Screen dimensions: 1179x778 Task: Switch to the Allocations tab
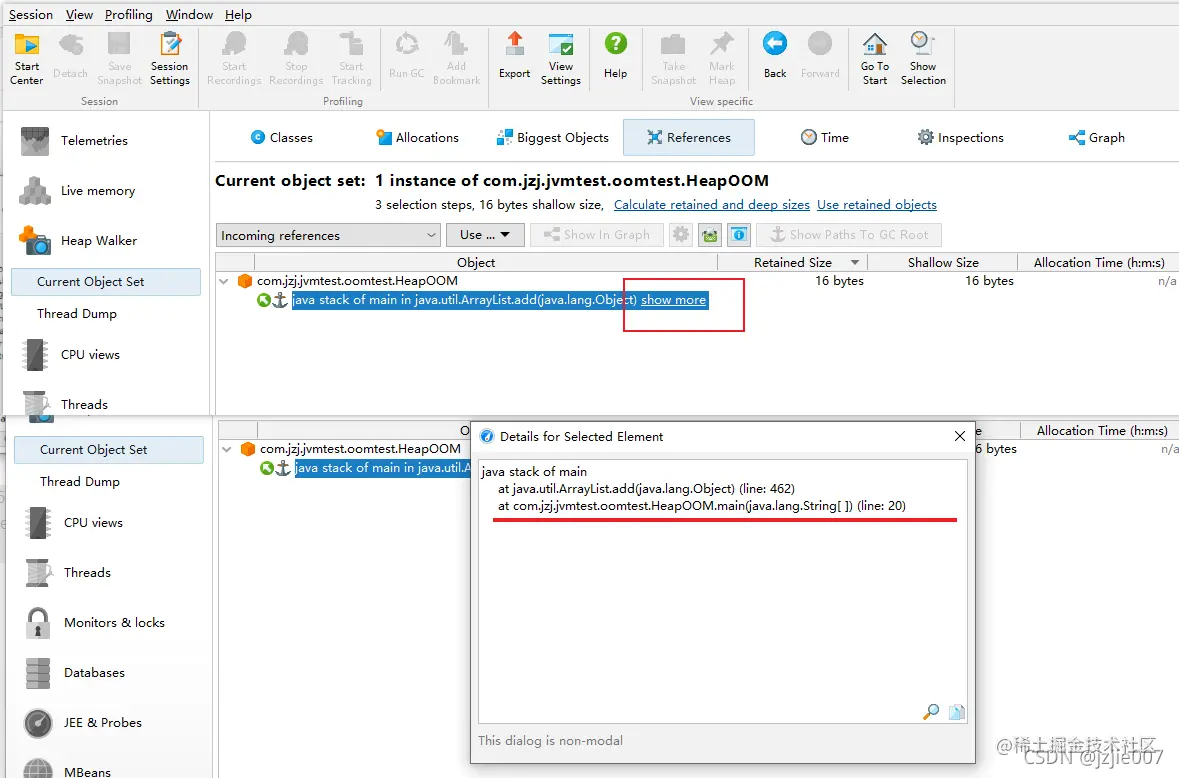(x=417, y=138)
